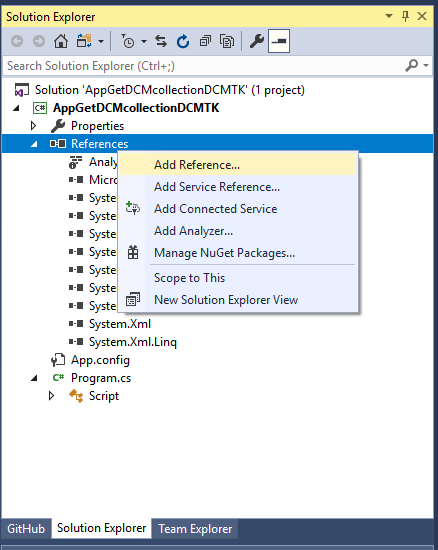Click the Pending Changes Filter clock icon

(x=128, y=41)
